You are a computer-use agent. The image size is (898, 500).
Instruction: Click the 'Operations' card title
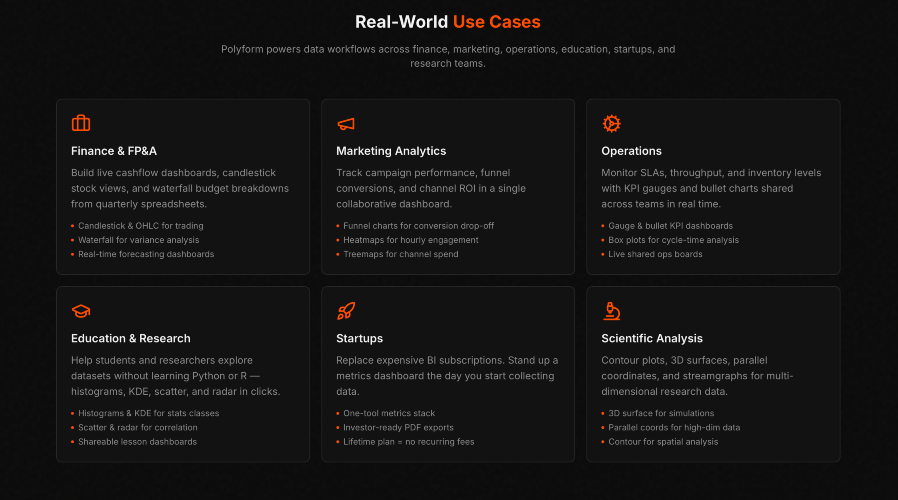point(631,151)
